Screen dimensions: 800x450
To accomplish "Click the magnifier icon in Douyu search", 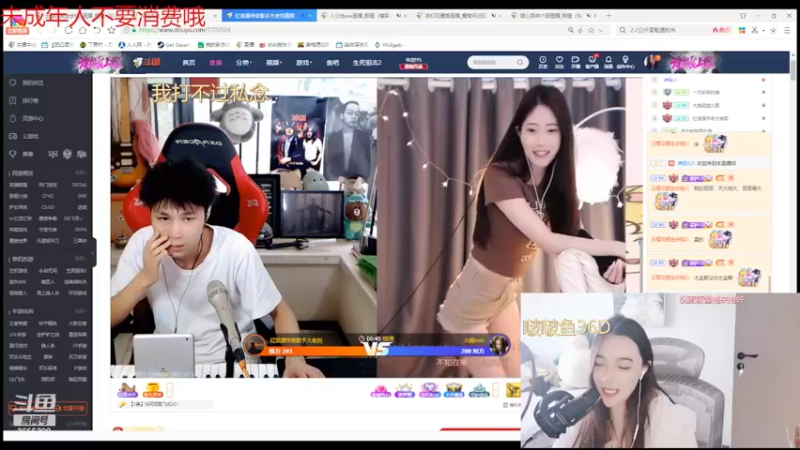I will [520, 62].
